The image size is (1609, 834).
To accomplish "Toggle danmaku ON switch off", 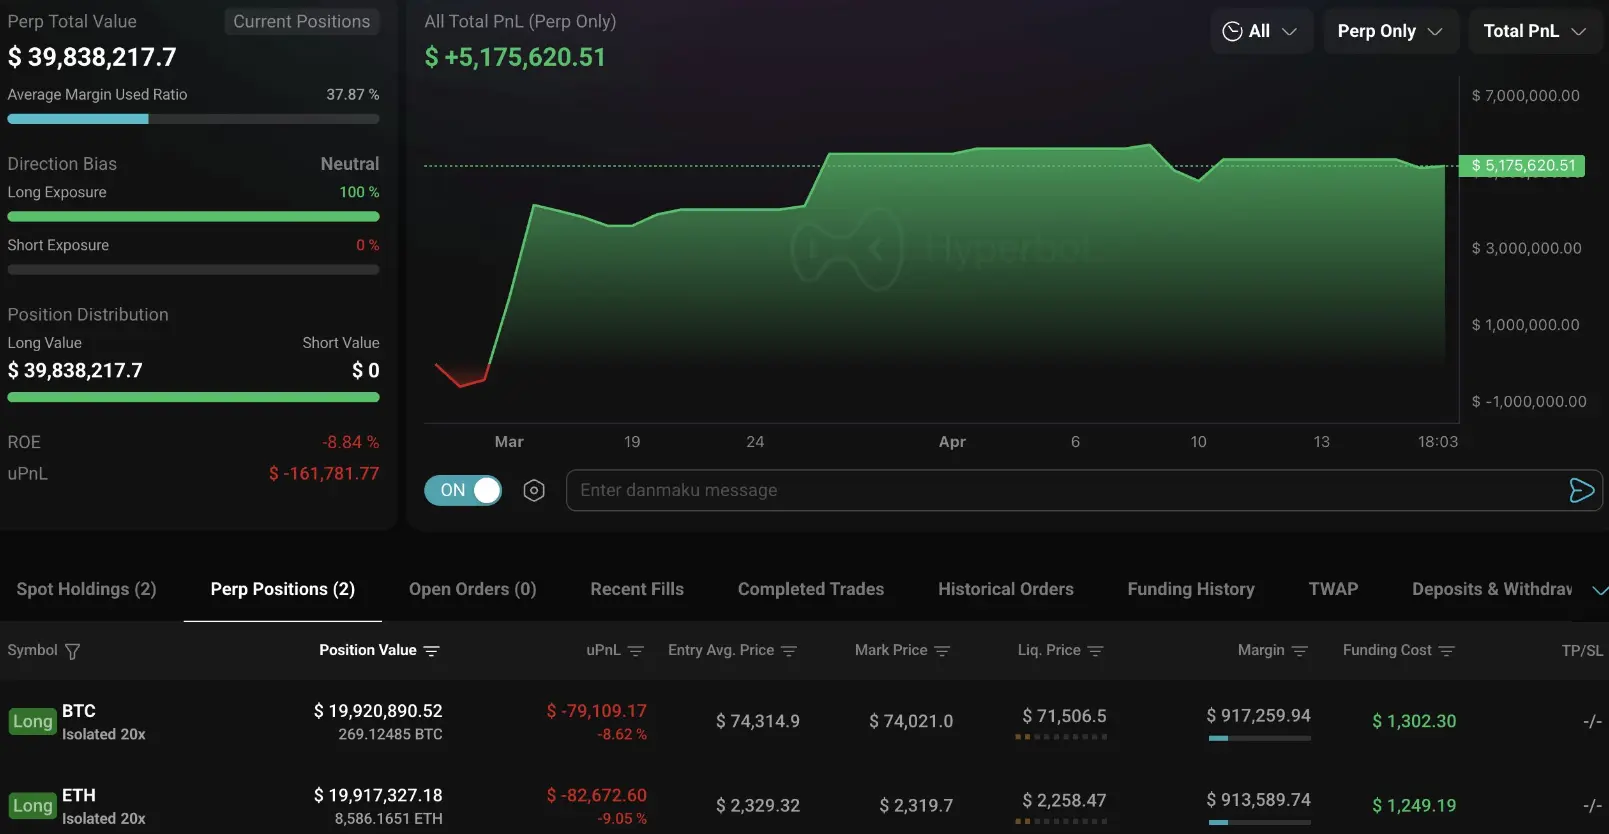I will [463, 490].
